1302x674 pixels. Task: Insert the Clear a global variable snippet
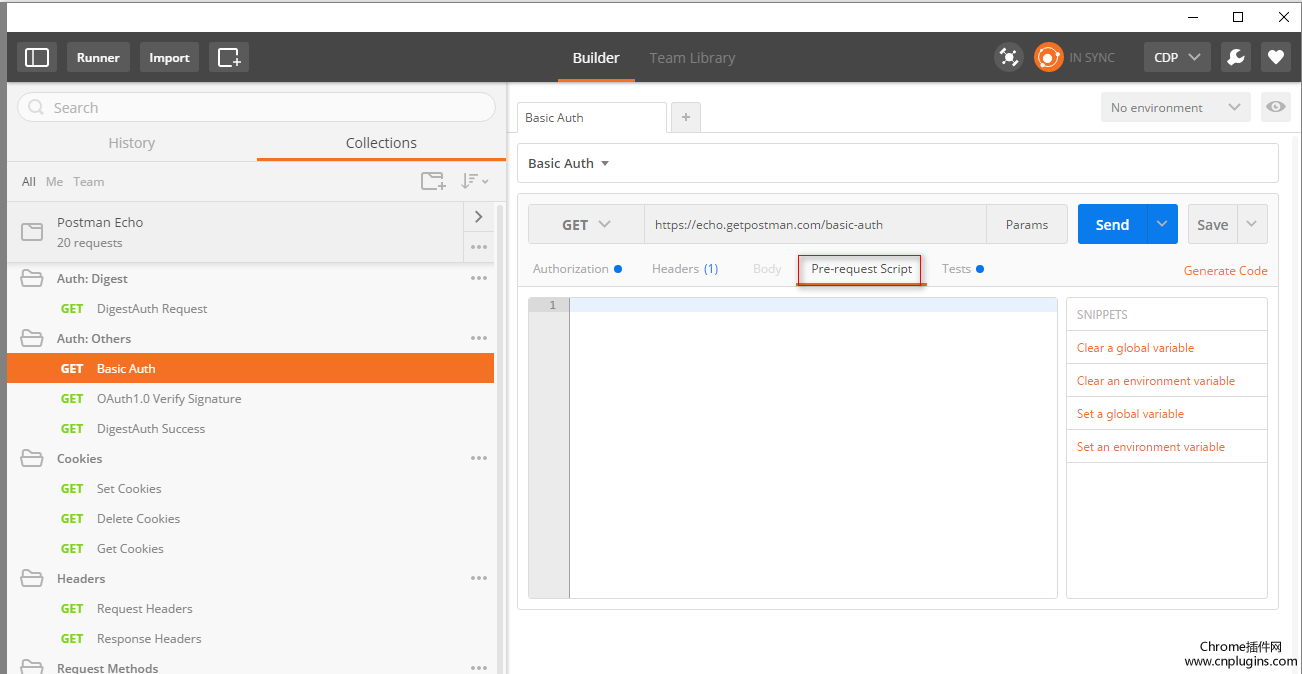click(x=1135, y=348)
